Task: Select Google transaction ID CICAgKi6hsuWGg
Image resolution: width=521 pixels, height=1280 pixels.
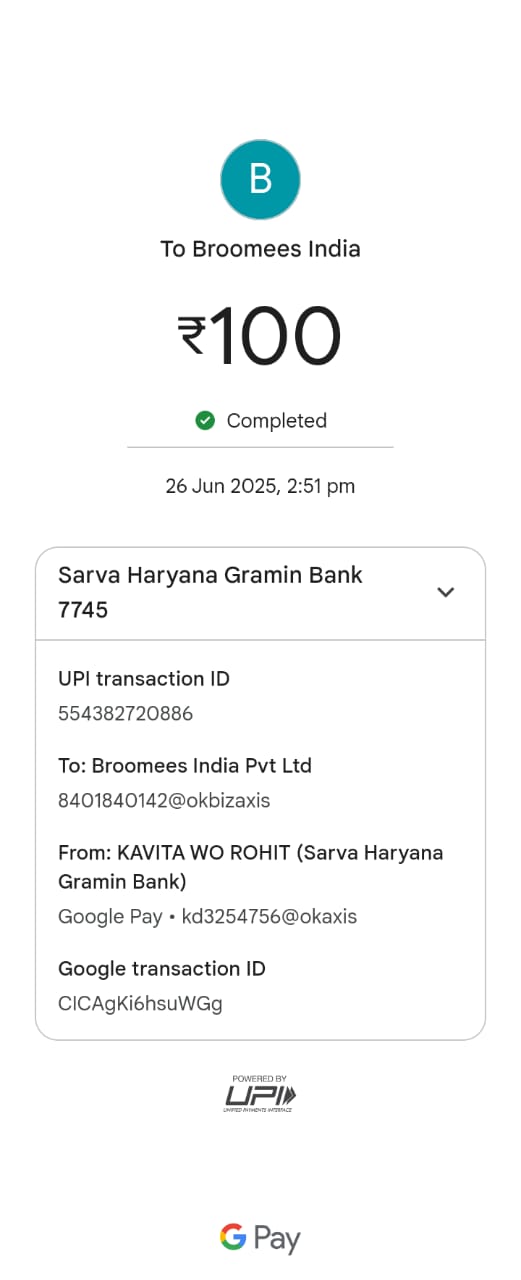Action: (140, 1003)
